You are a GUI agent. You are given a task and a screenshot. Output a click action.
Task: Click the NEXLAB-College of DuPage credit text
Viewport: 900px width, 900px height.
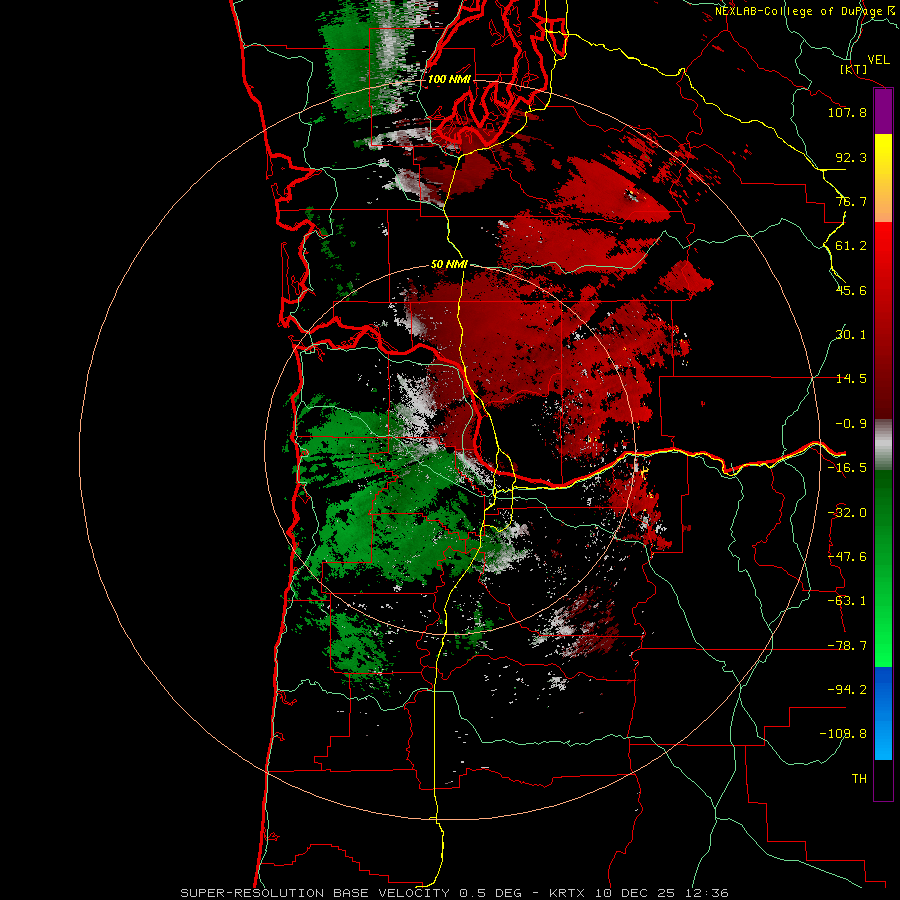click(806, 11)
